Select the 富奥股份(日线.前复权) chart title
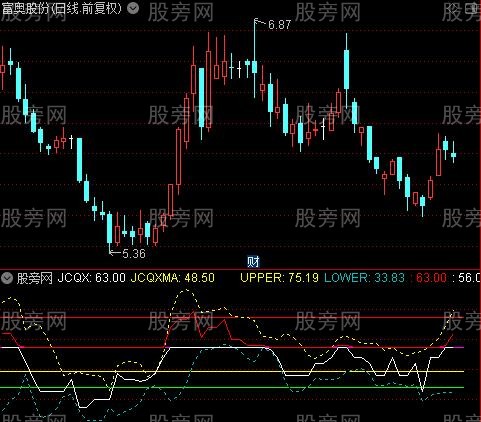This screenshot has height=422, width=481. point(62,8)
